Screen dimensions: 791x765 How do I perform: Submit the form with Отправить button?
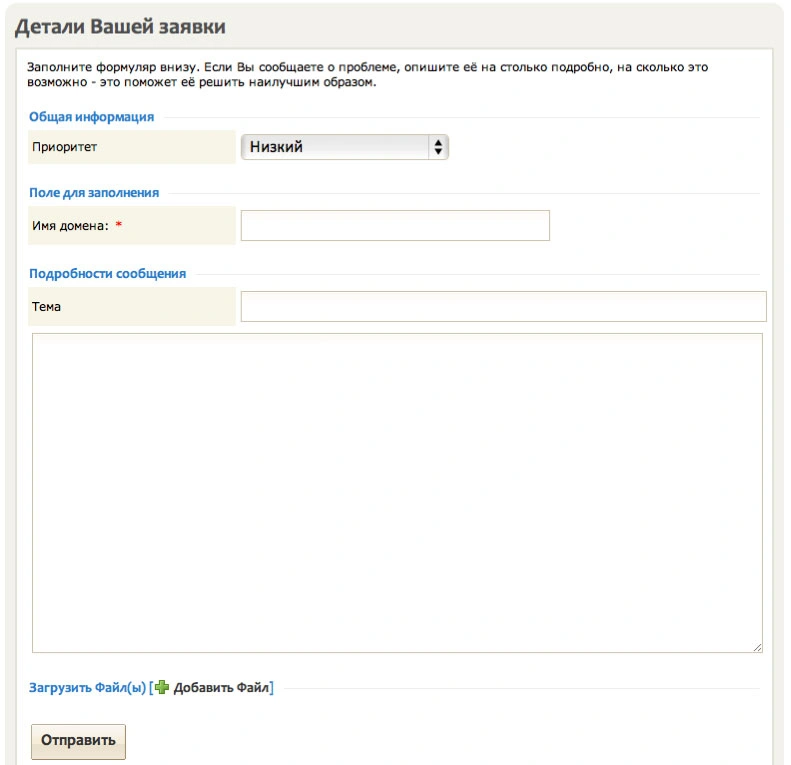coord(78,741)
